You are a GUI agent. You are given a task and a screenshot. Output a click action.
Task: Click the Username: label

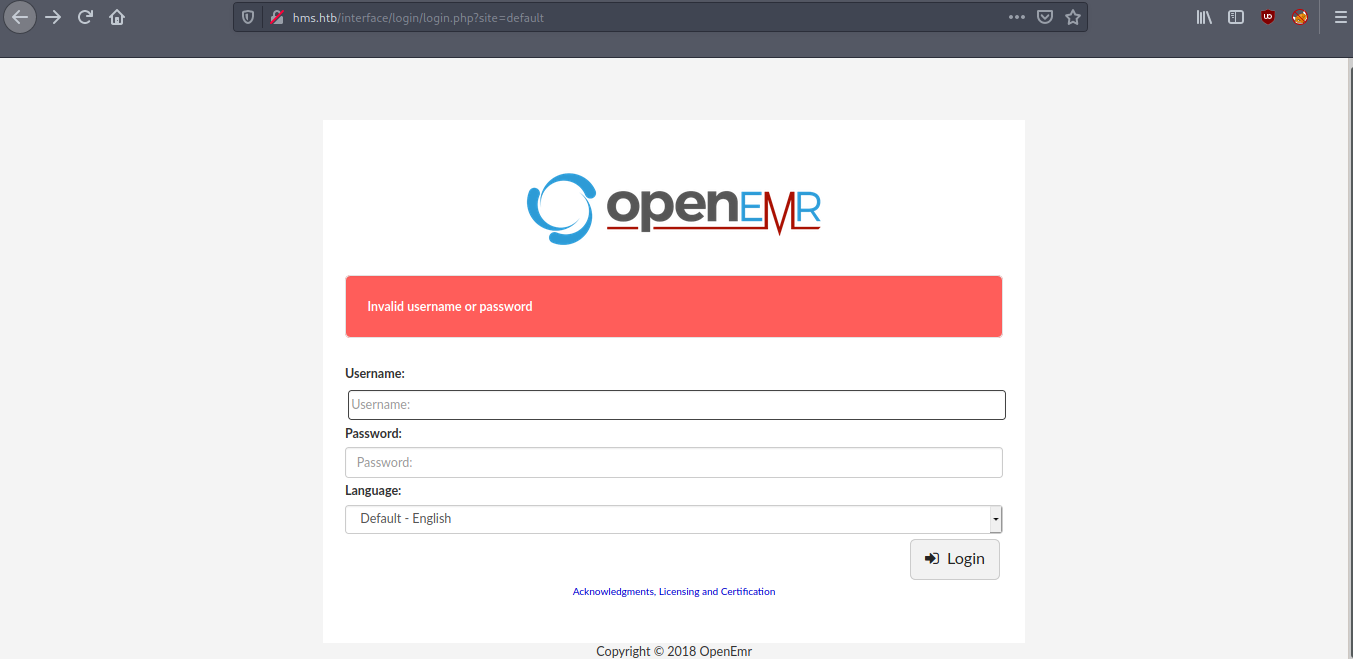click(x=375, y=373)
